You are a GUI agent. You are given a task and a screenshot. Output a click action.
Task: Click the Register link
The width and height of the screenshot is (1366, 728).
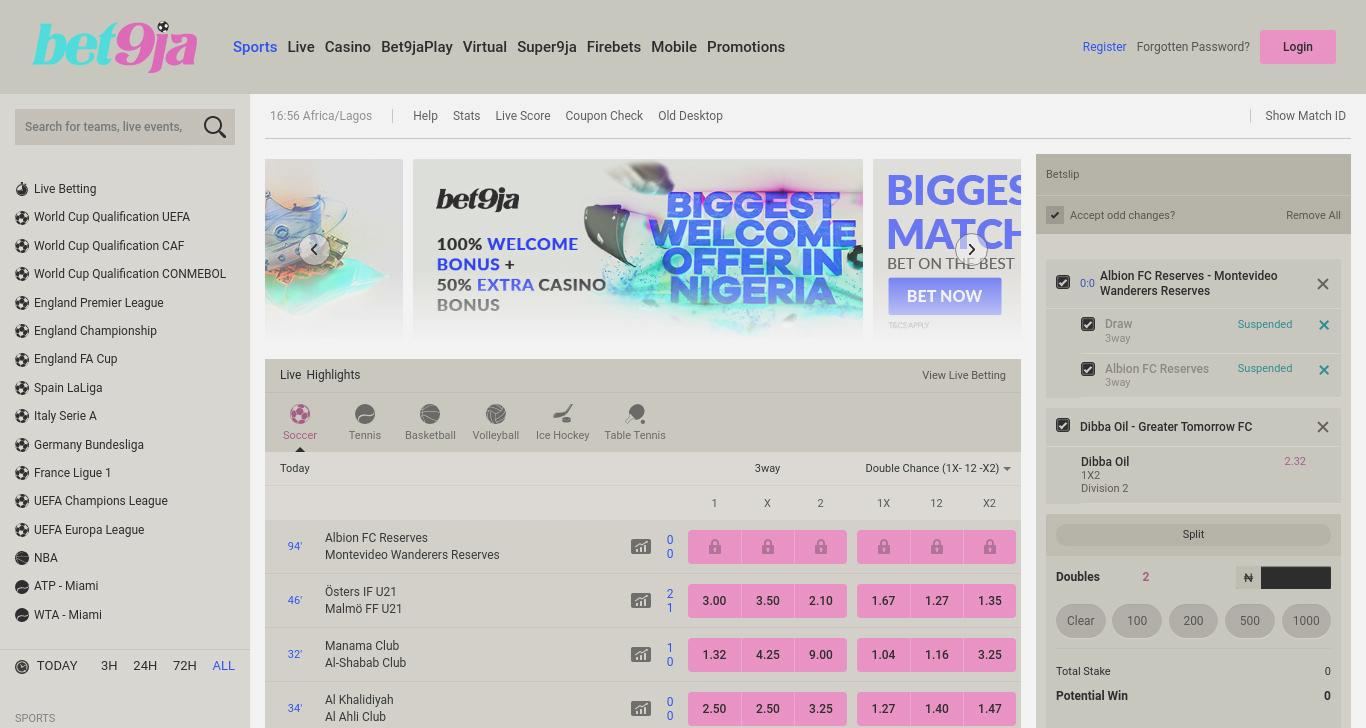(1104, 47)
